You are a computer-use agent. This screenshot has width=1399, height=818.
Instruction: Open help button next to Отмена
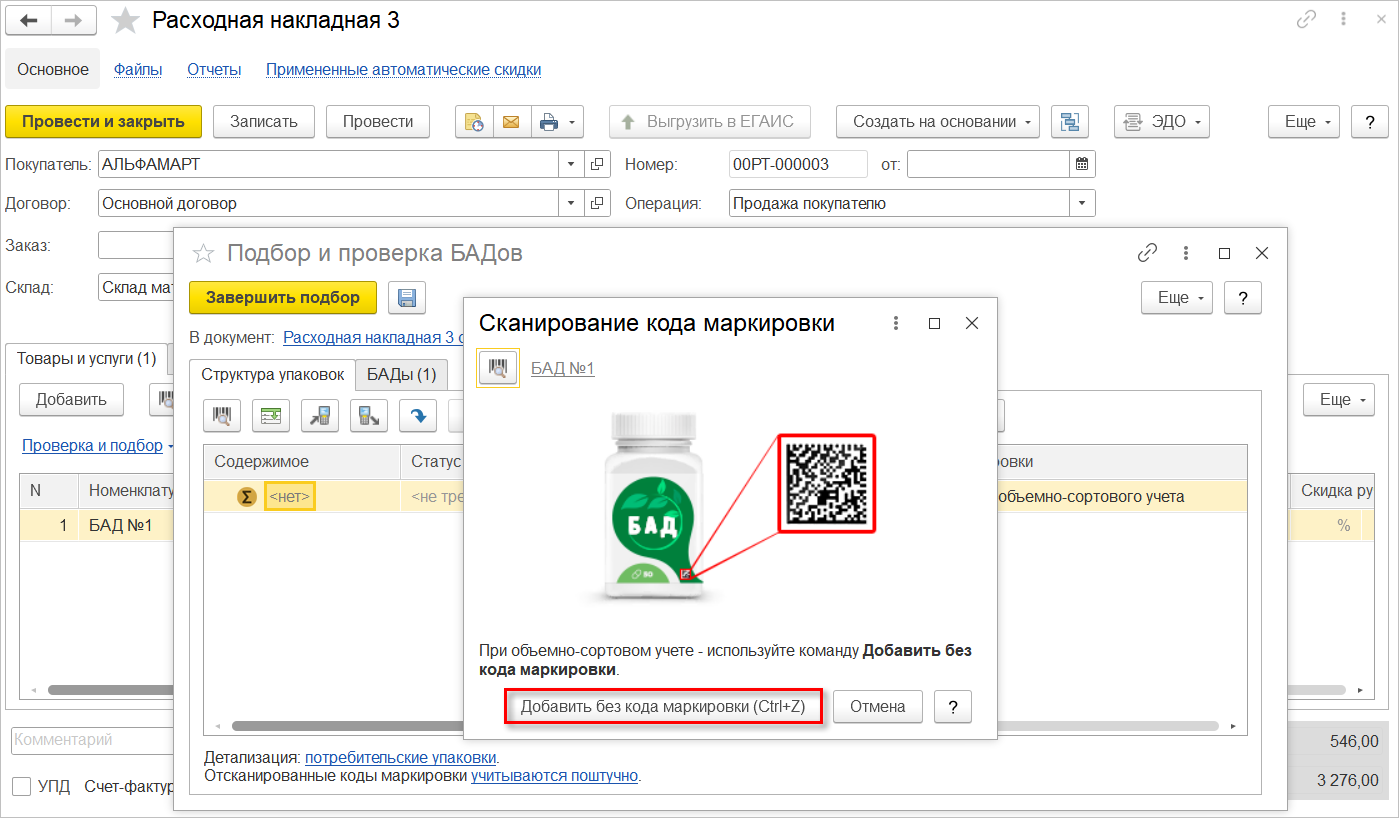point(953,707)
